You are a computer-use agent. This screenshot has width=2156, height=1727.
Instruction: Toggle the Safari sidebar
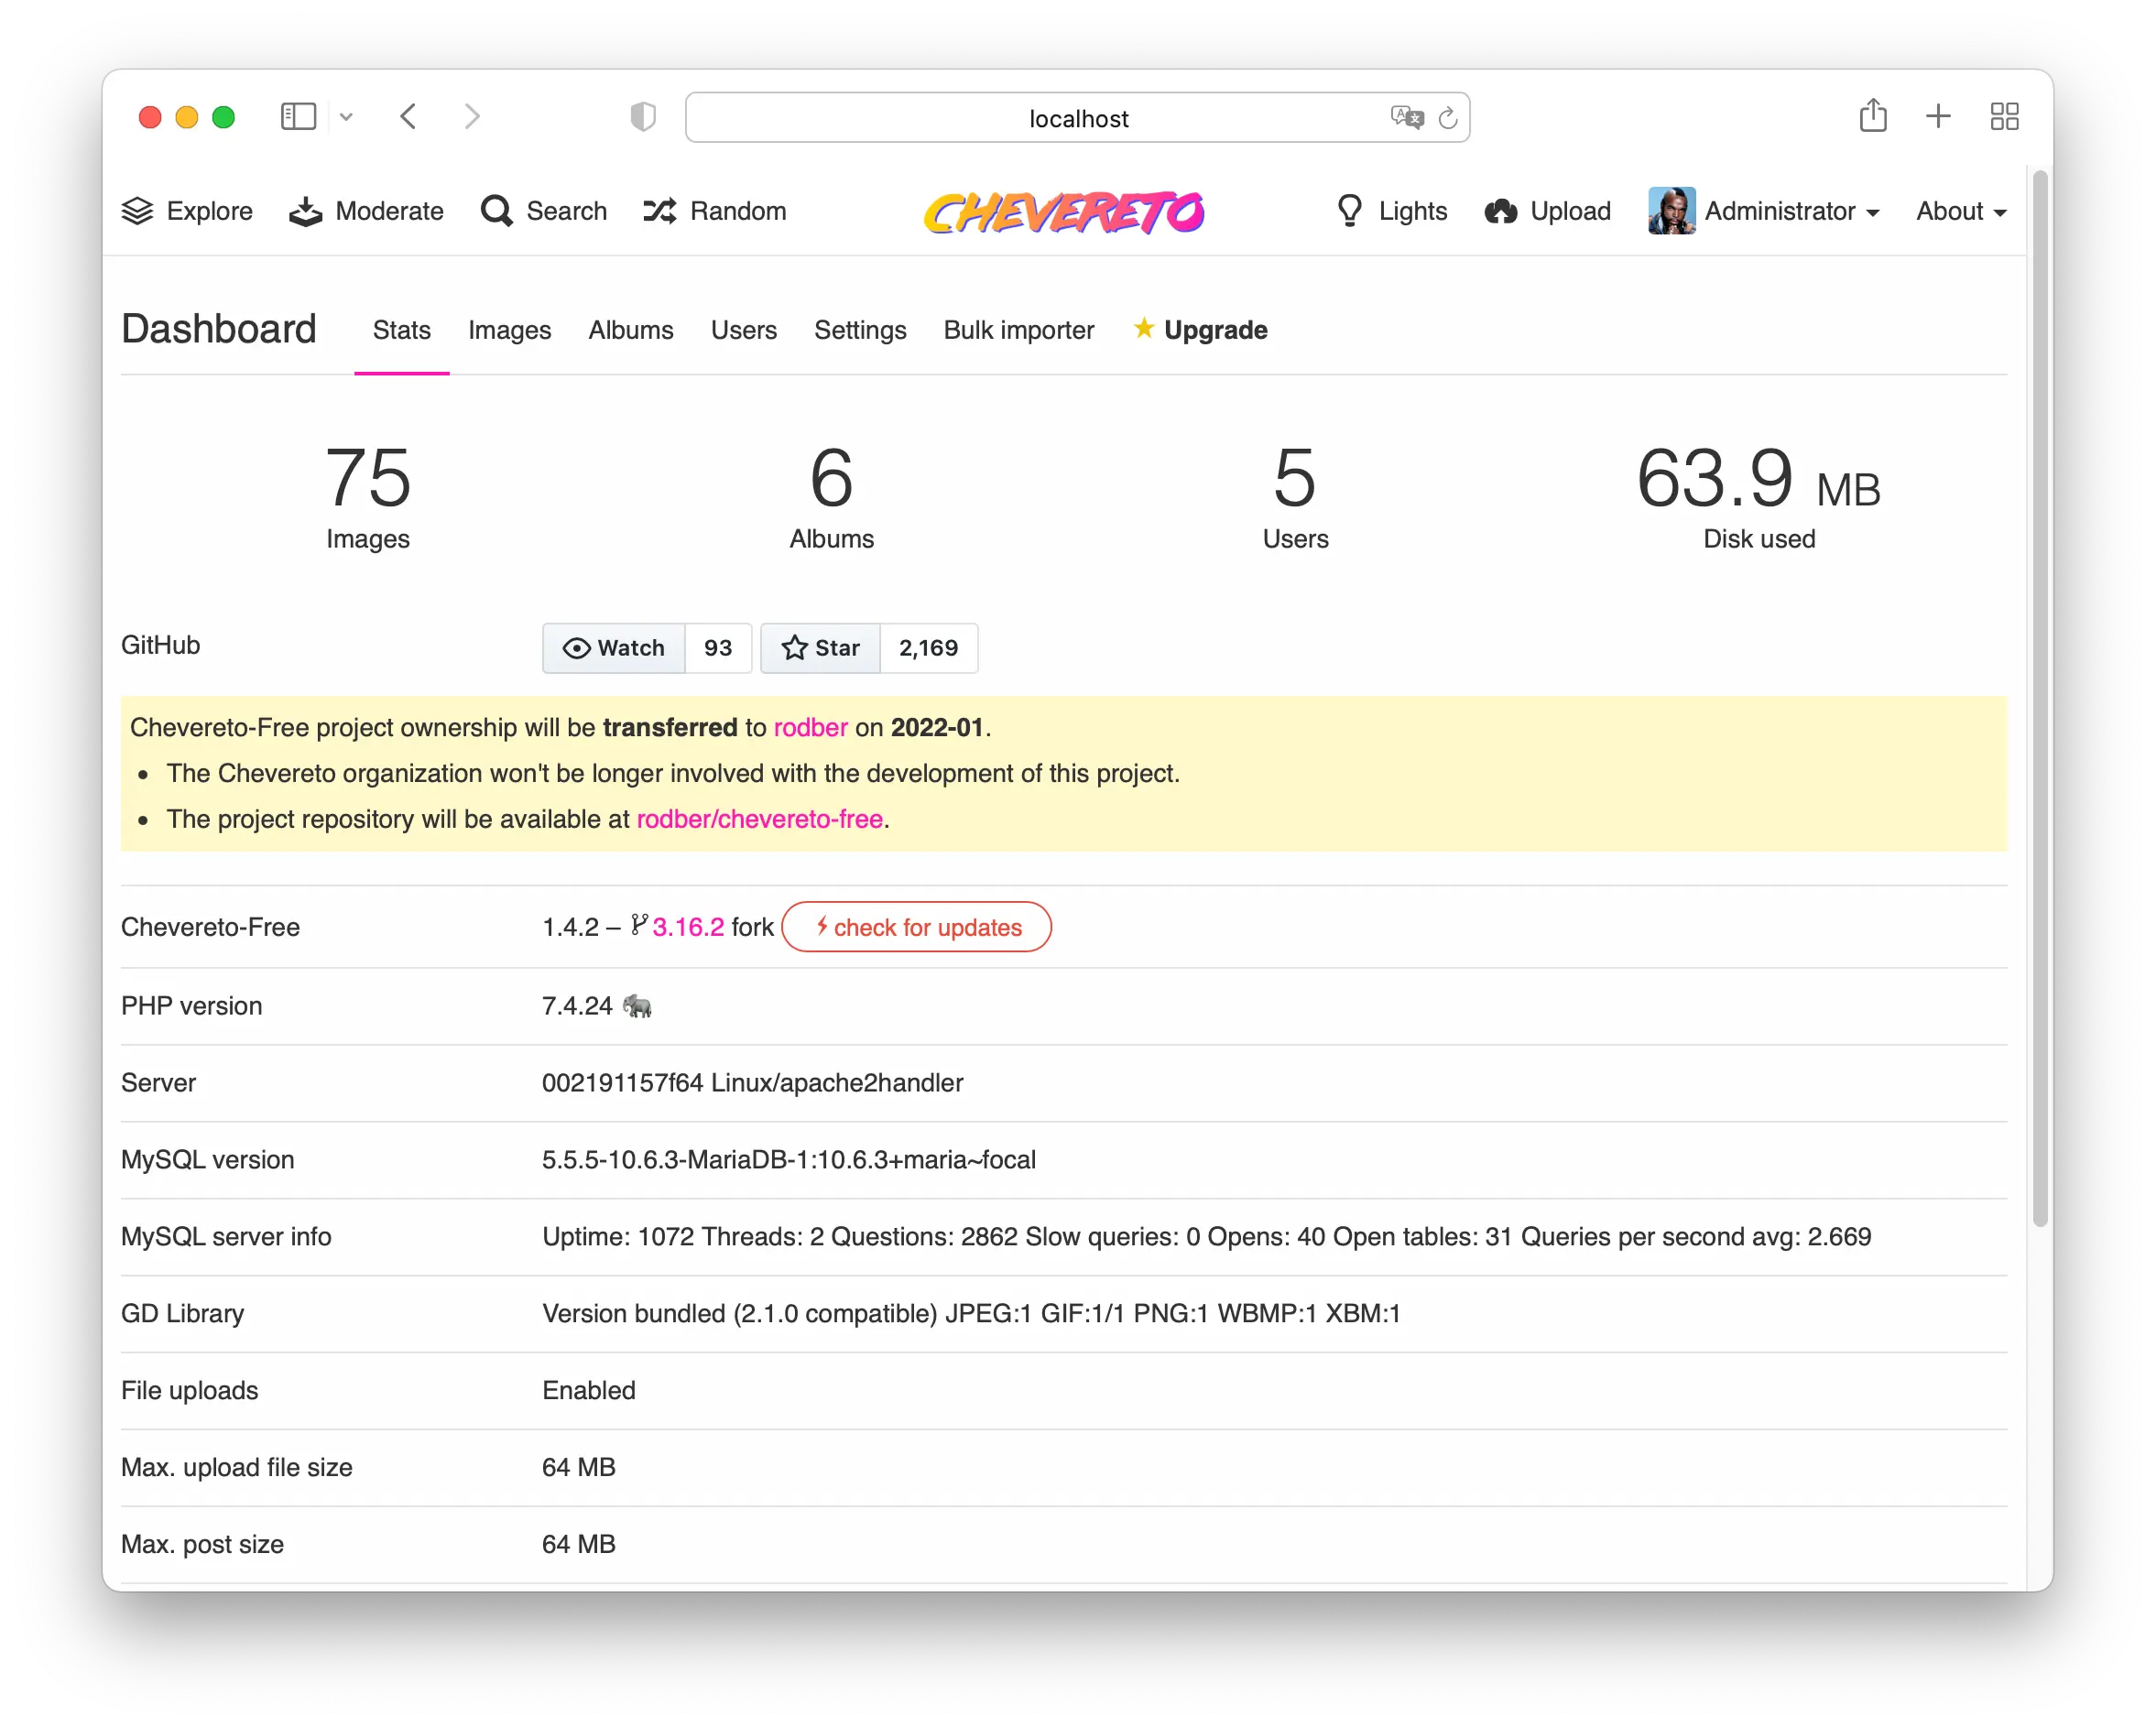pos(298,116)
